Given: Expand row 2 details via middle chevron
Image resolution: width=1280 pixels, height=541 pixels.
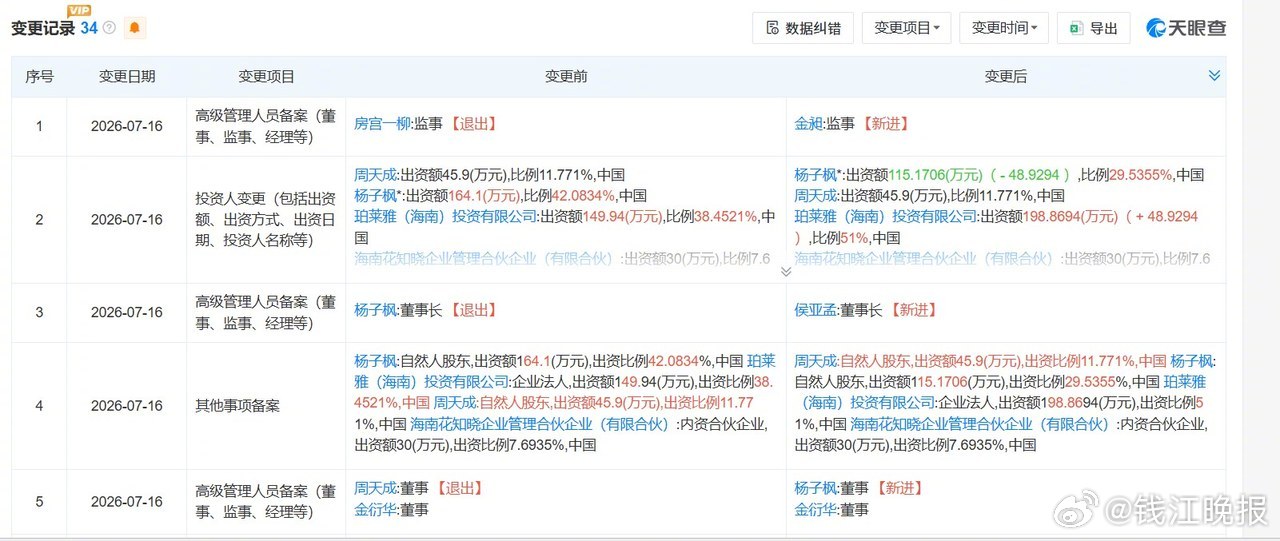Looking at the screenshot, I should tap(786, 271).
